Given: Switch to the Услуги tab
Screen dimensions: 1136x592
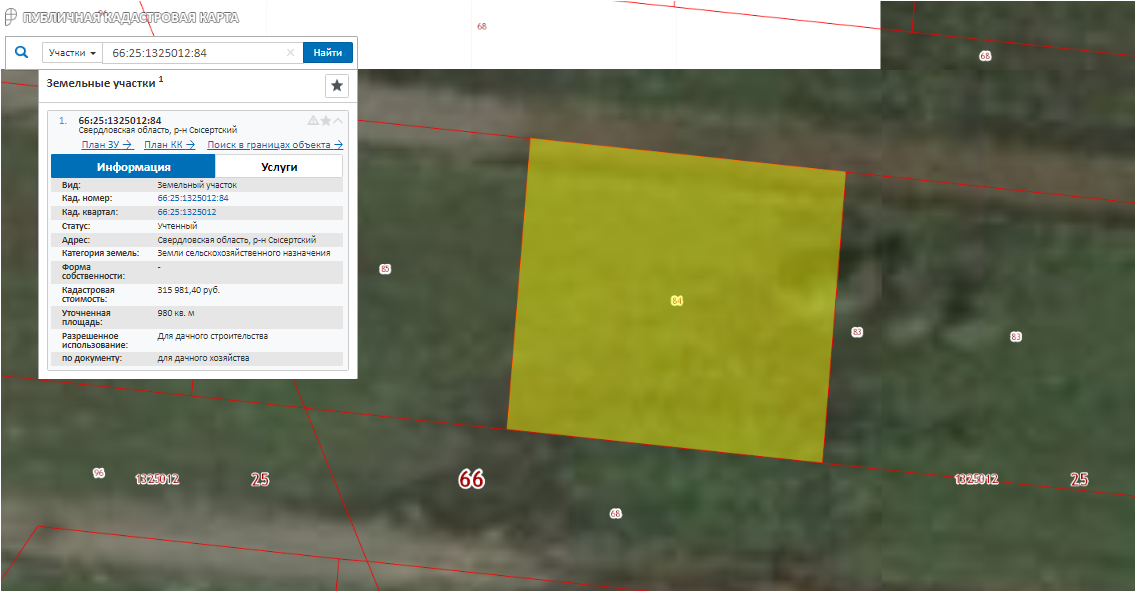Looking at the screenshot, I should (x=279, y=167).
